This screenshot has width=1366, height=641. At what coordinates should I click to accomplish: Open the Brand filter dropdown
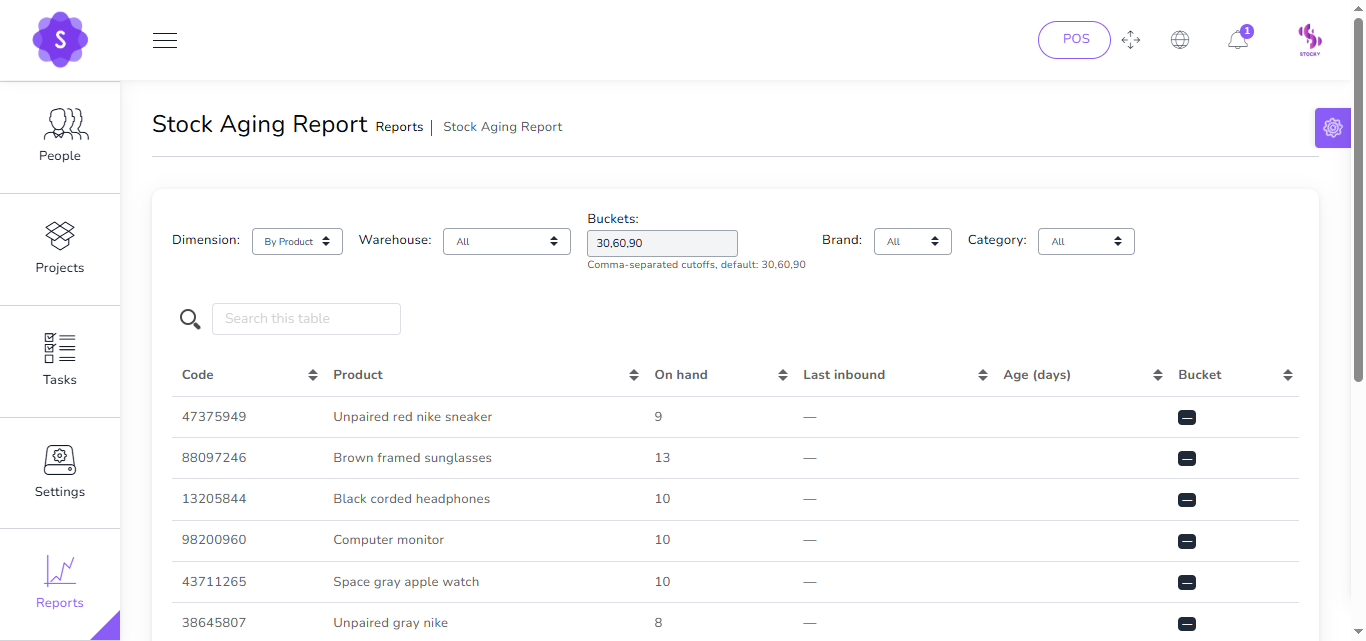[x=912, y=241]
